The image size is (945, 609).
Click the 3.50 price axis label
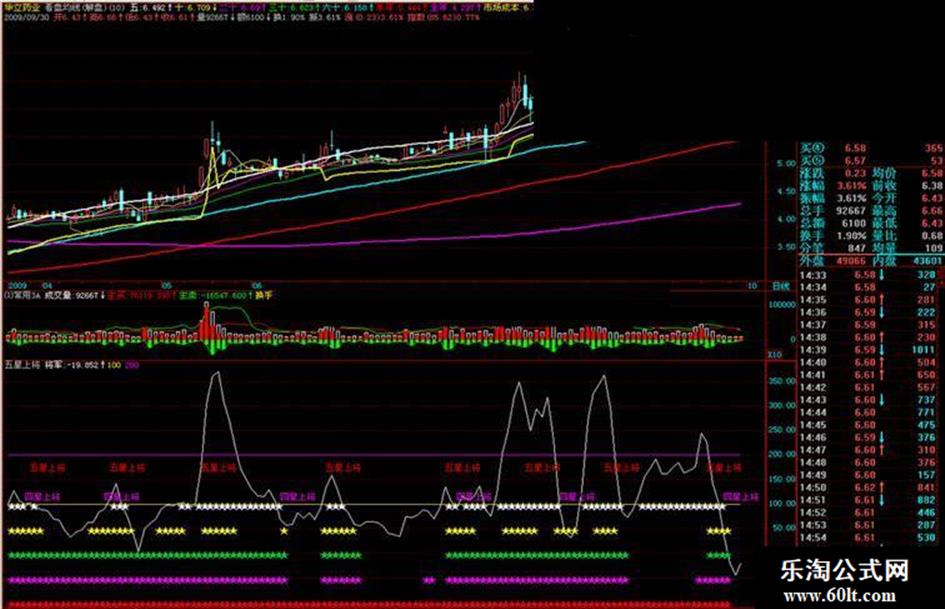786,247
